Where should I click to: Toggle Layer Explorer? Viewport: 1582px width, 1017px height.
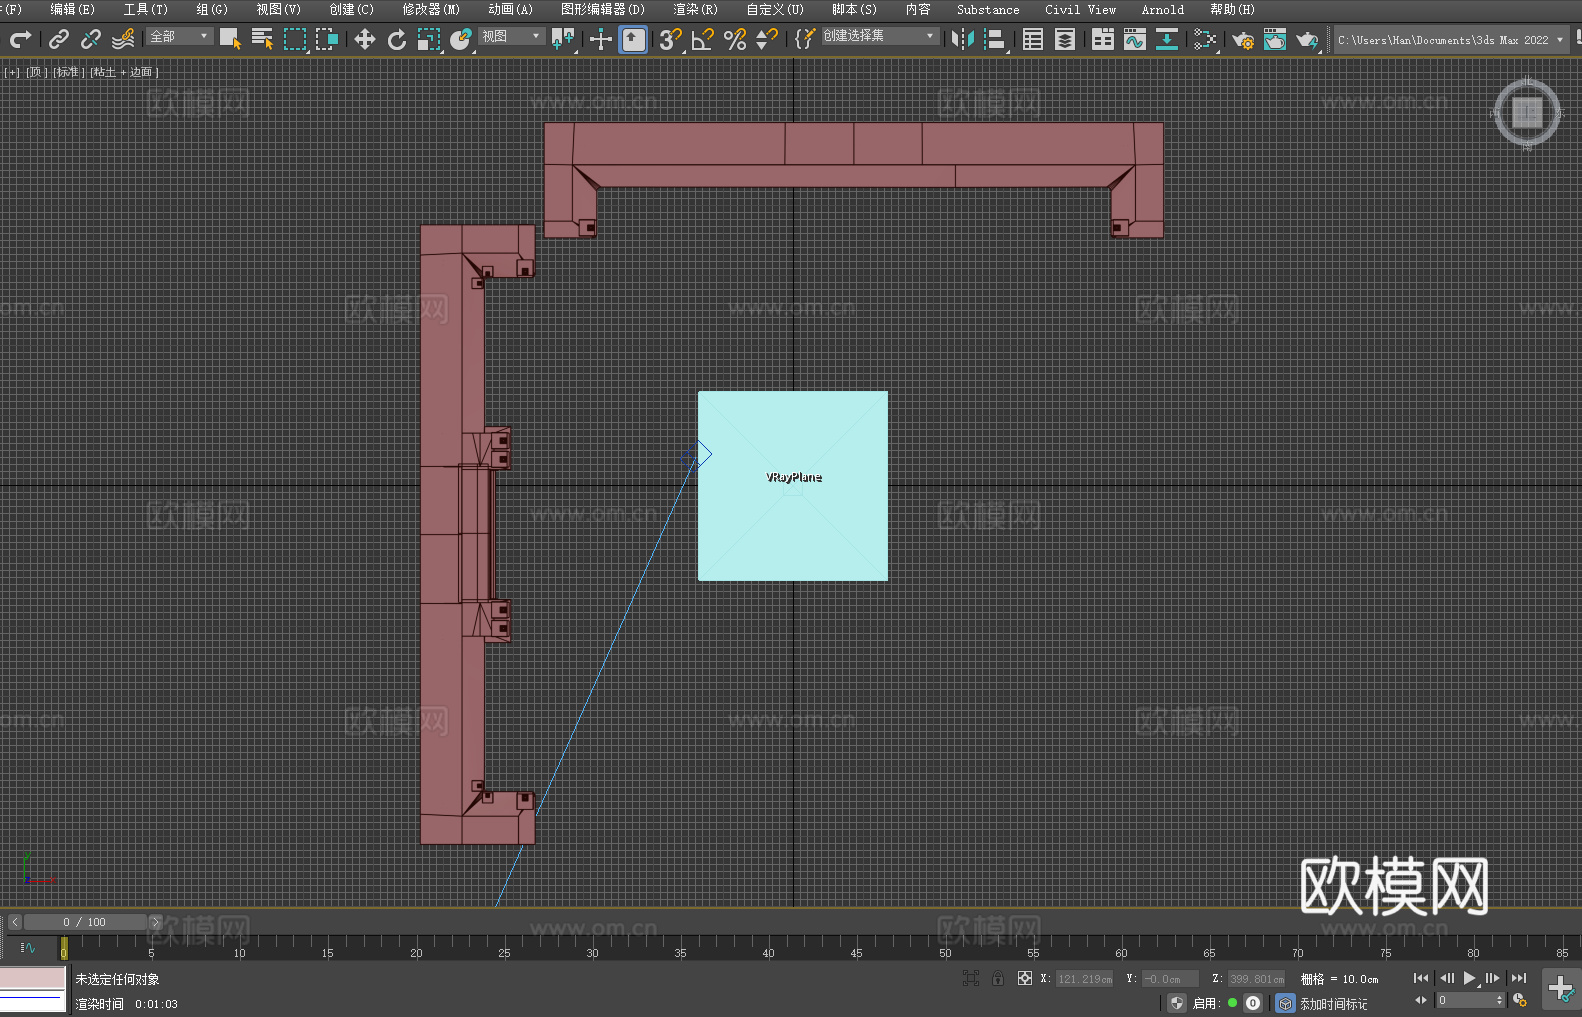pyautogui.click(x=1065, y=39)
